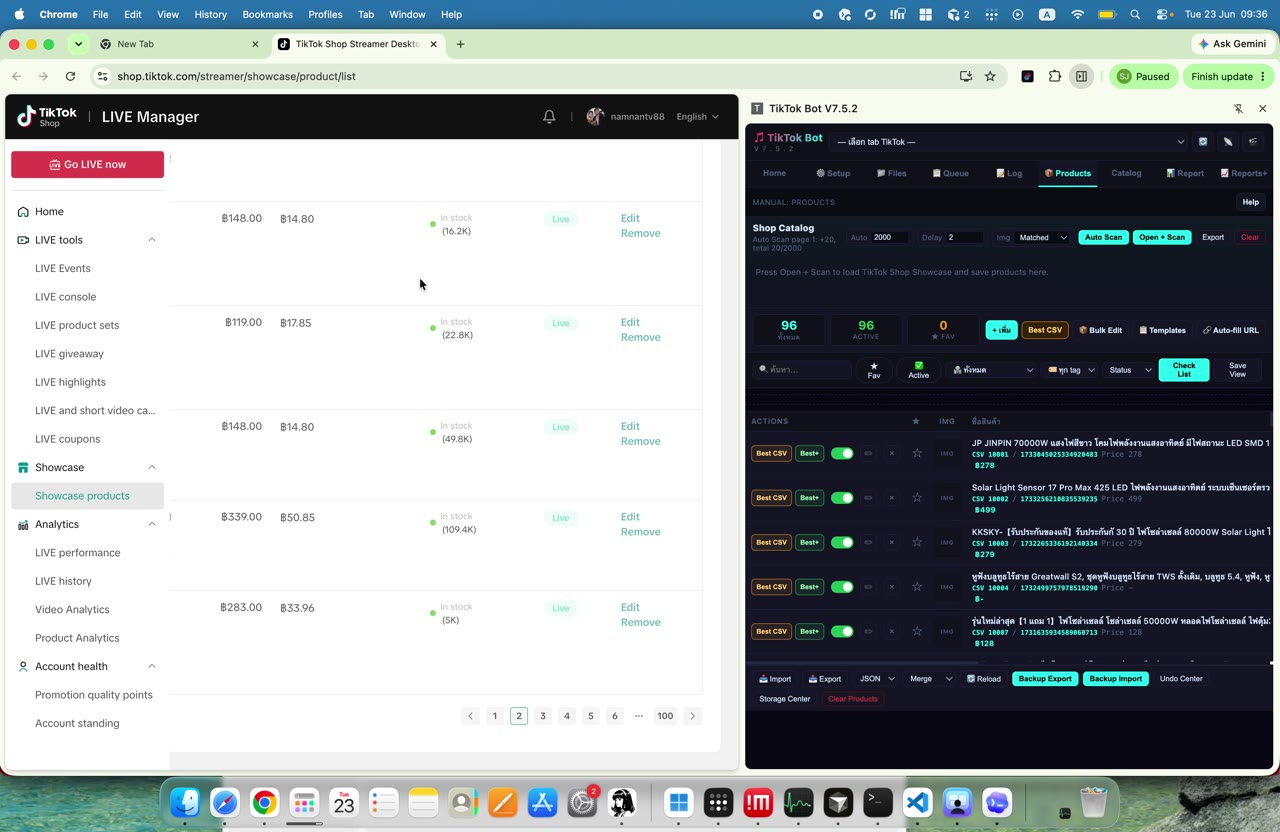Screen dimensions: 1280x832
Task: Star the CSV 10001 JP JINPIN product
Action: click(x=917, y=453)
